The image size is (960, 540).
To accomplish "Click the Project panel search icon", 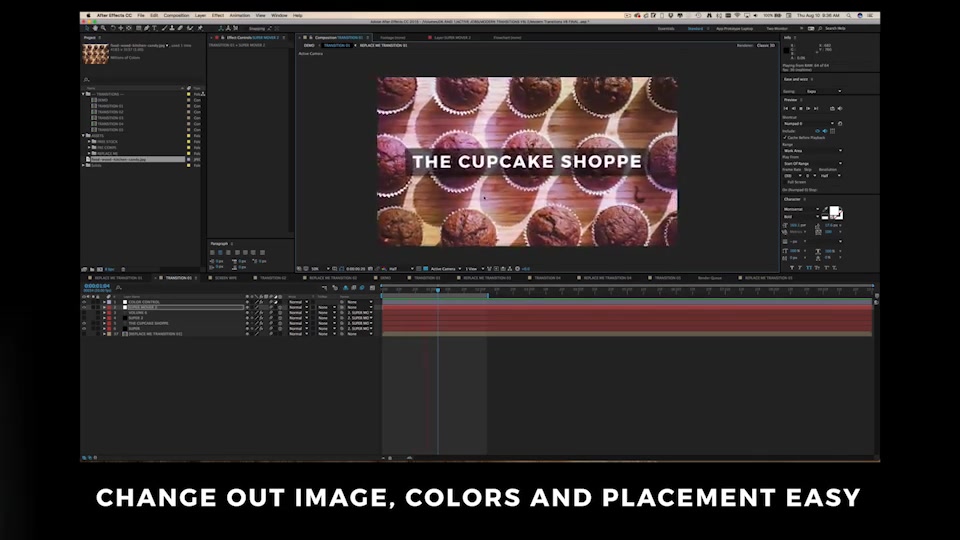I will (x=86, y=80).
